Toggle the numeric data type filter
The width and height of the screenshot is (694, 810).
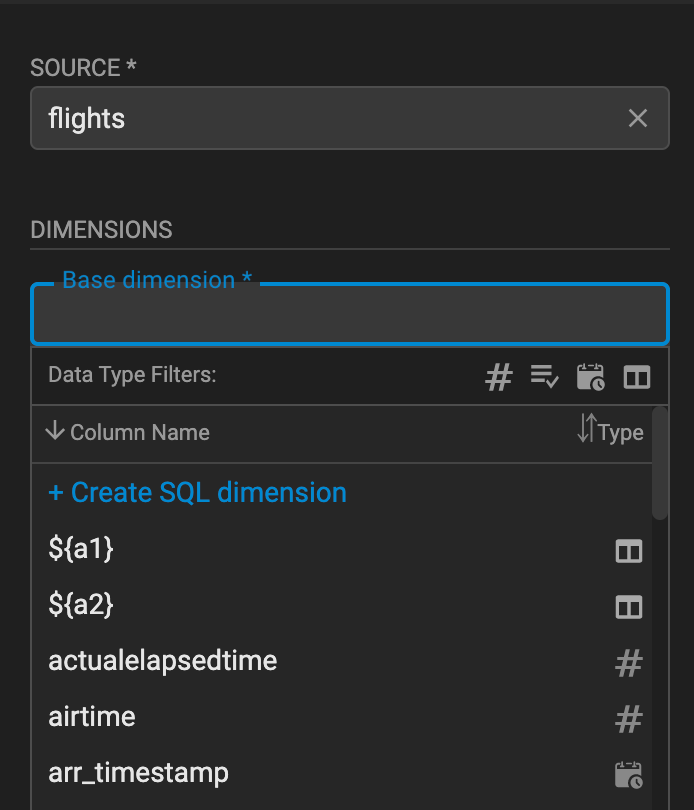point(499,377)
